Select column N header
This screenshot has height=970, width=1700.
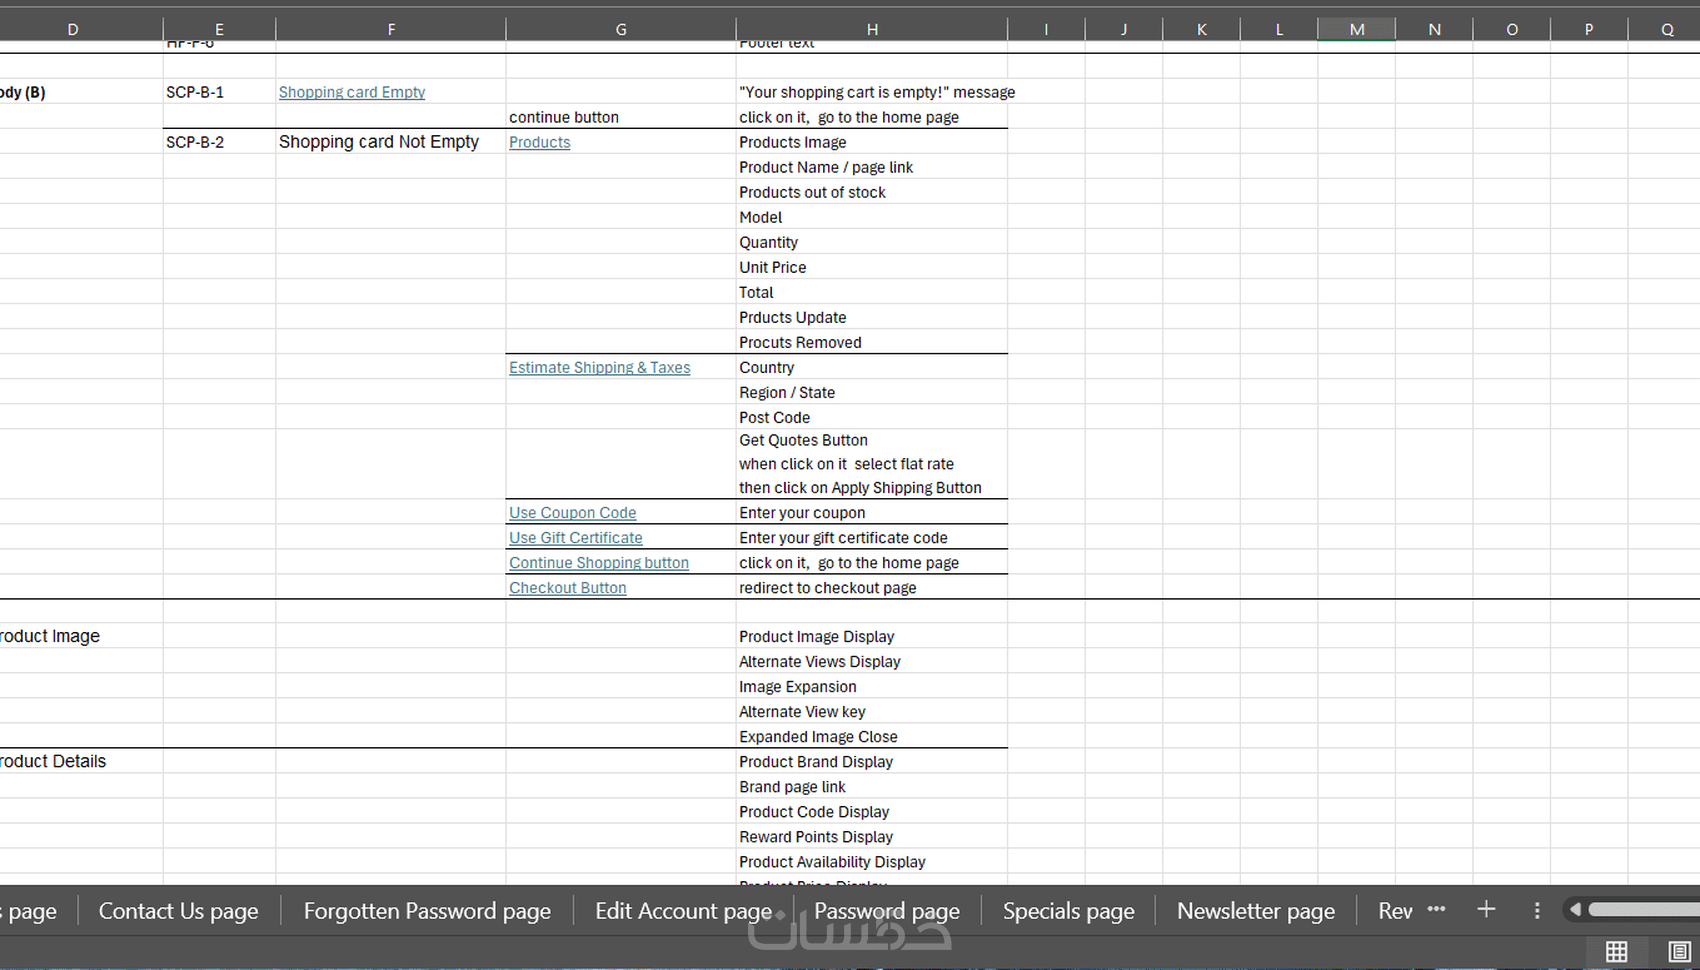tap(1434, 30)
